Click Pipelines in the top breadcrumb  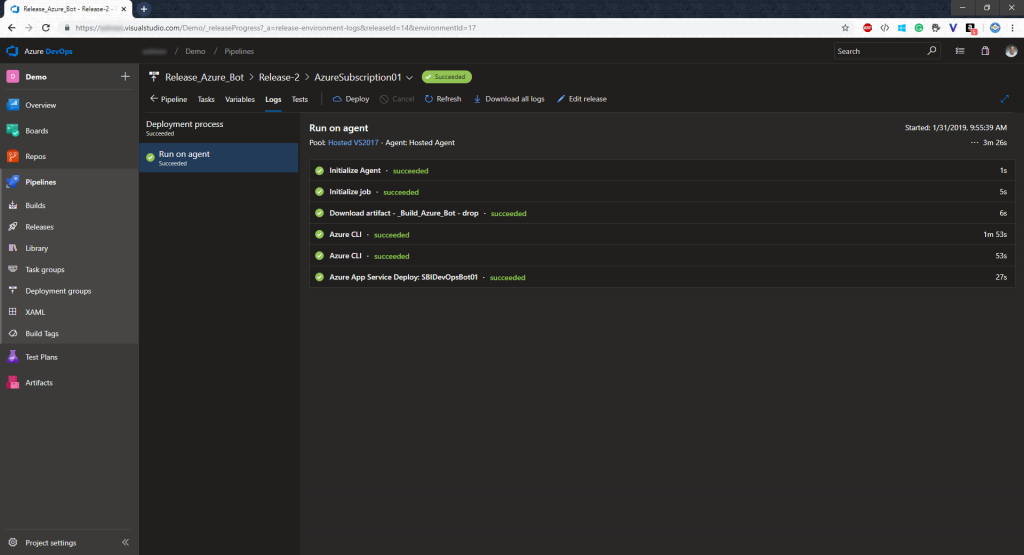pos(239,51)
